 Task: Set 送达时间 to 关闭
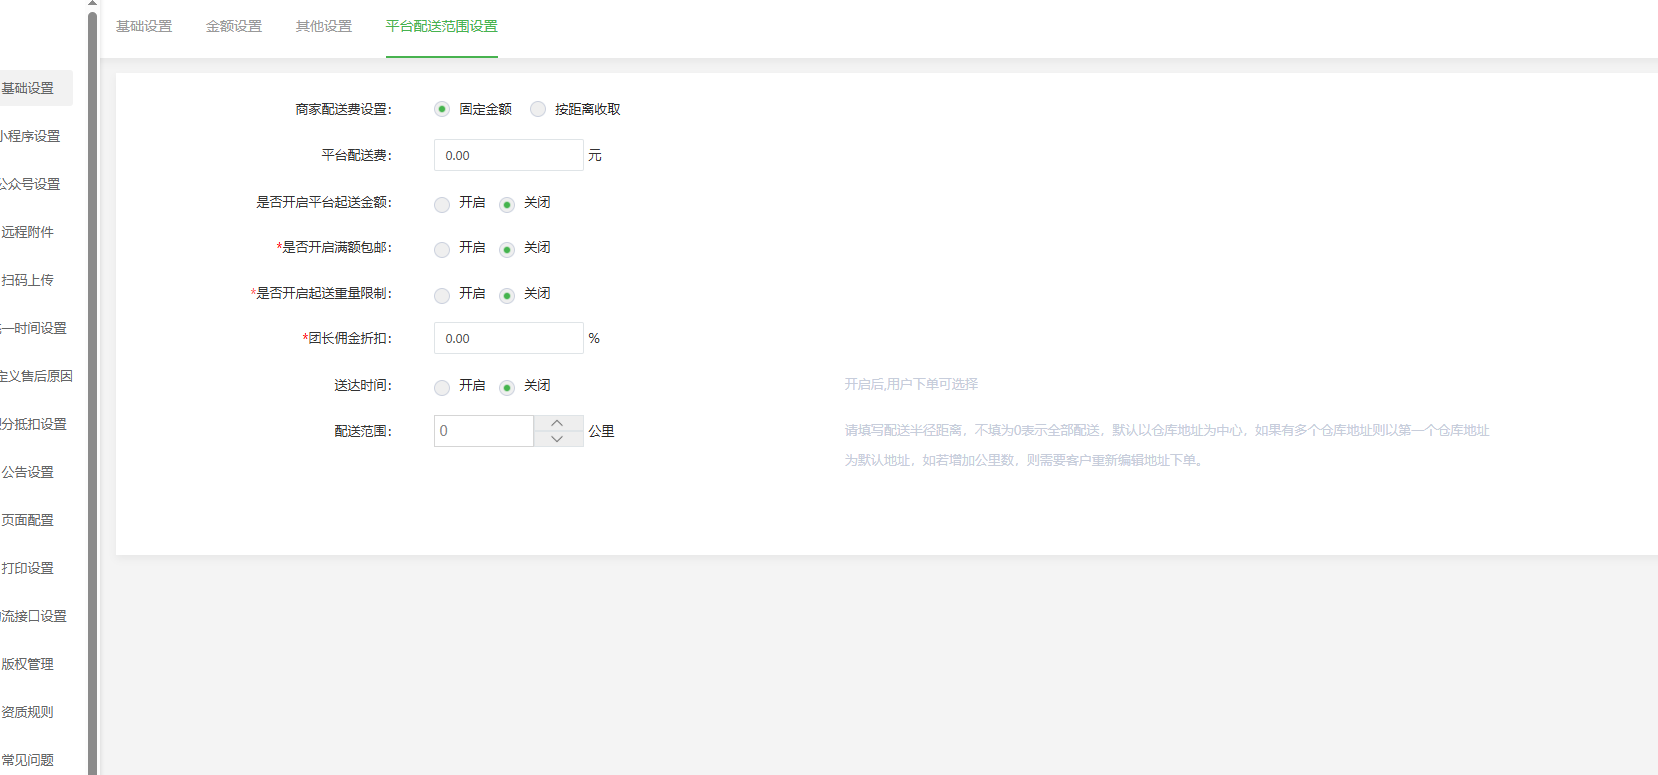[507, 387]
